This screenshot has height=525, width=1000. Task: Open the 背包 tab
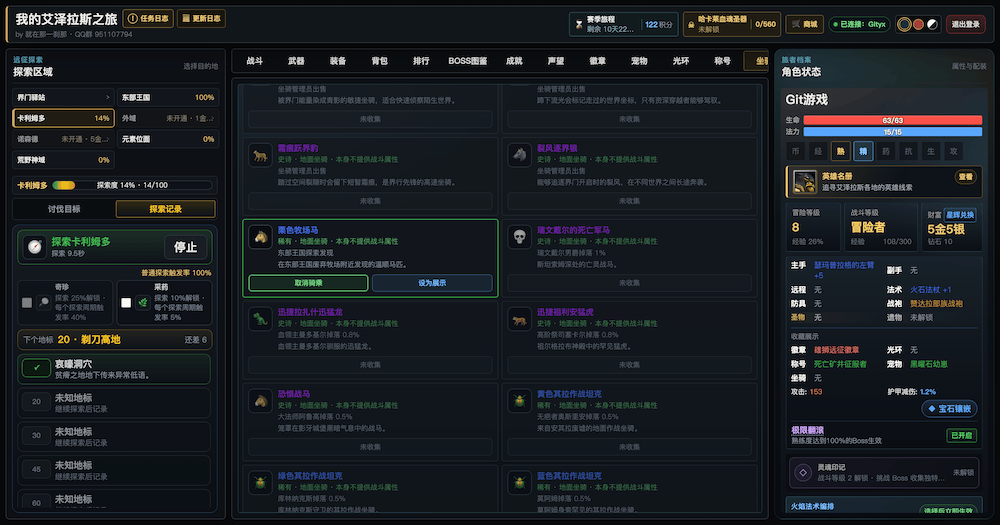click(x=379, y=61)
